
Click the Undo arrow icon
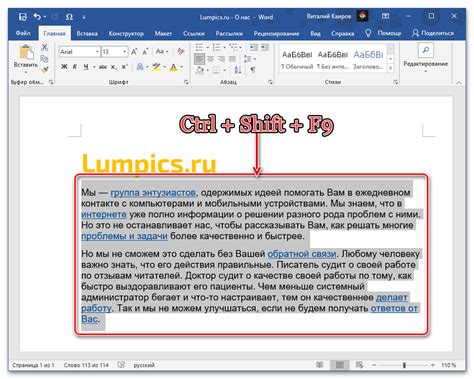(37, 16)
